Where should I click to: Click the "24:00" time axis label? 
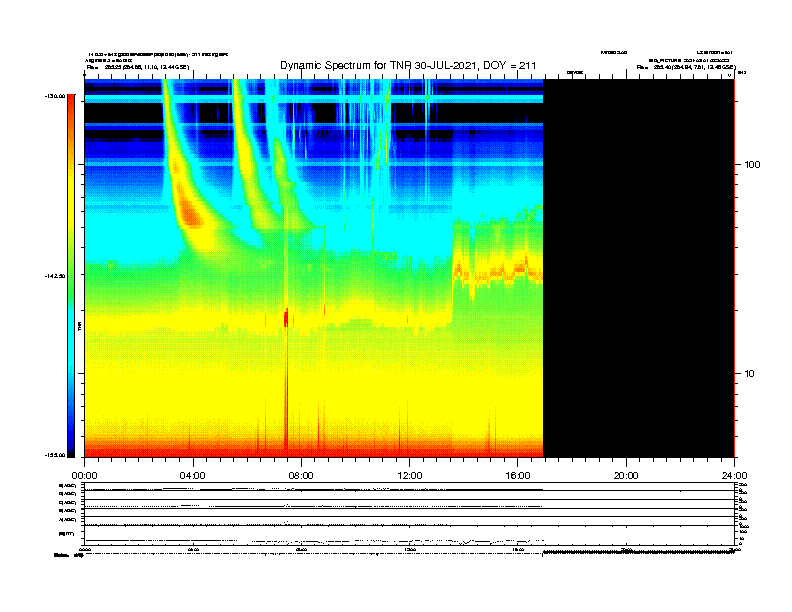(734, 476)
